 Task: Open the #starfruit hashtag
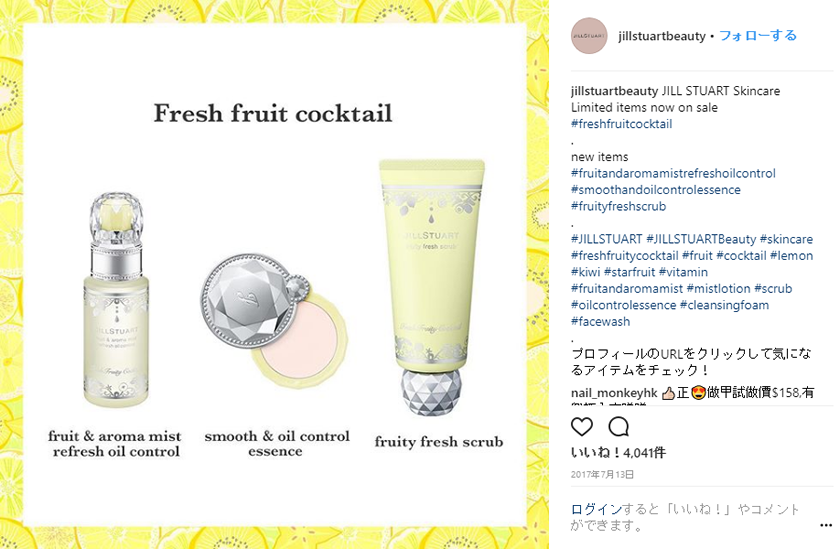[629, 272]
